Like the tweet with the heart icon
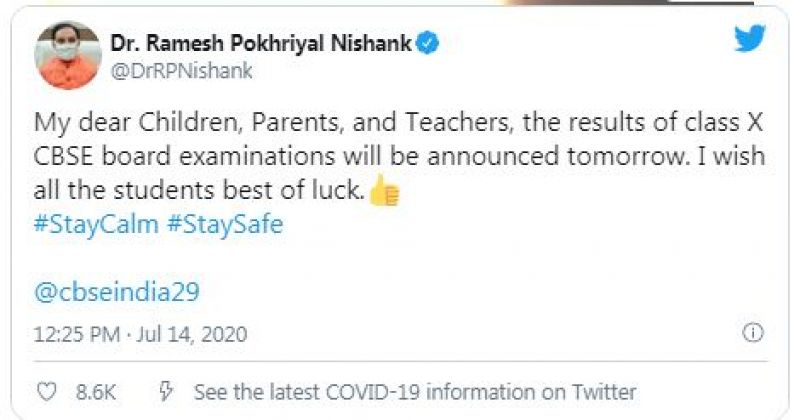The image size is (800, 420). point(46,390)
